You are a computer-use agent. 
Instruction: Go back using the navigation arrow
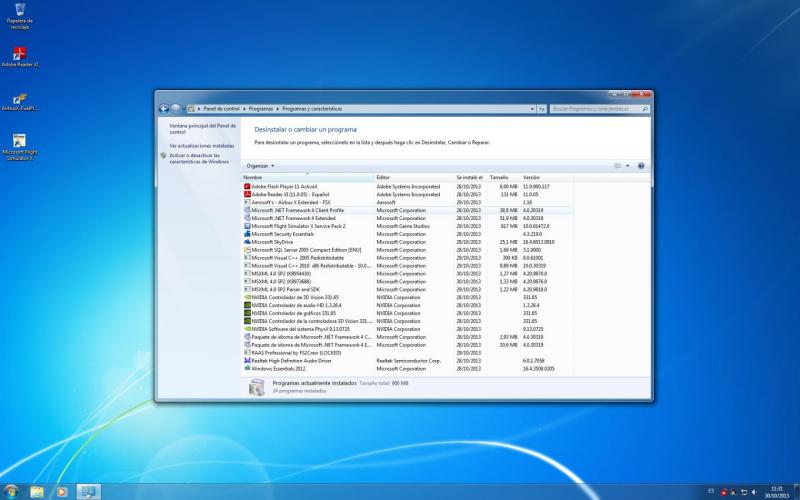[x=164, y=109]
